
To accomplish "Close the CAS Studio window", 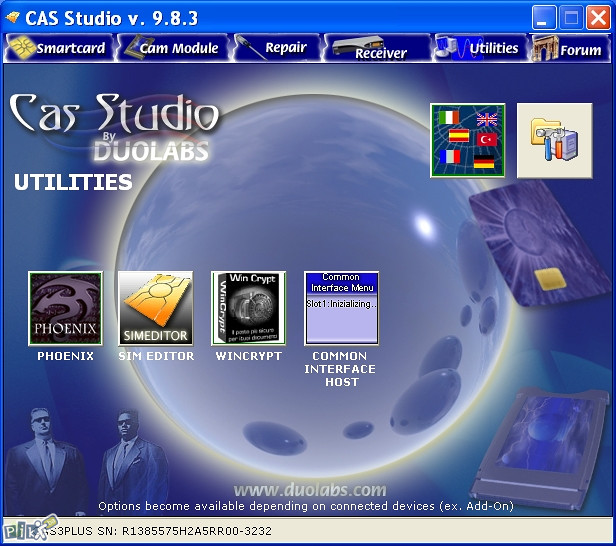I will tap(598, 18).
